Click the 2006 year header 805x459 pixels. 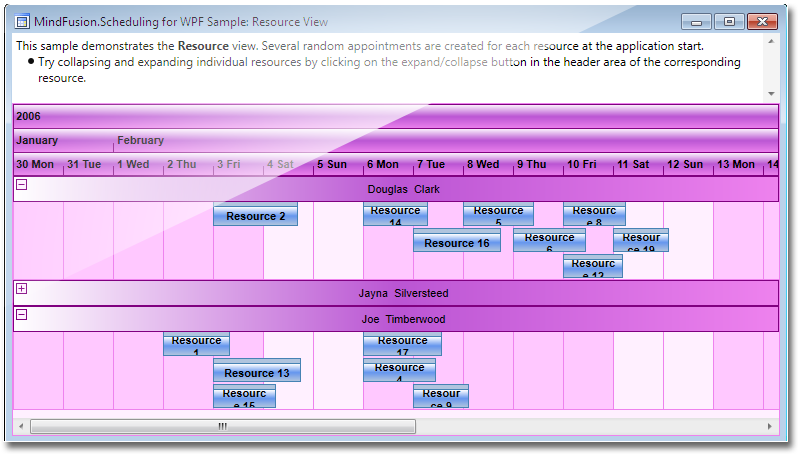tap(28, 116)
